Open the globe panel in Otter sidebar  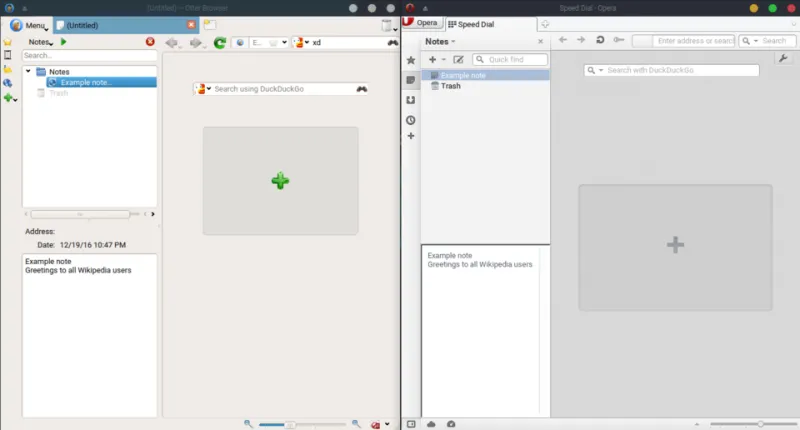[8, 83]
